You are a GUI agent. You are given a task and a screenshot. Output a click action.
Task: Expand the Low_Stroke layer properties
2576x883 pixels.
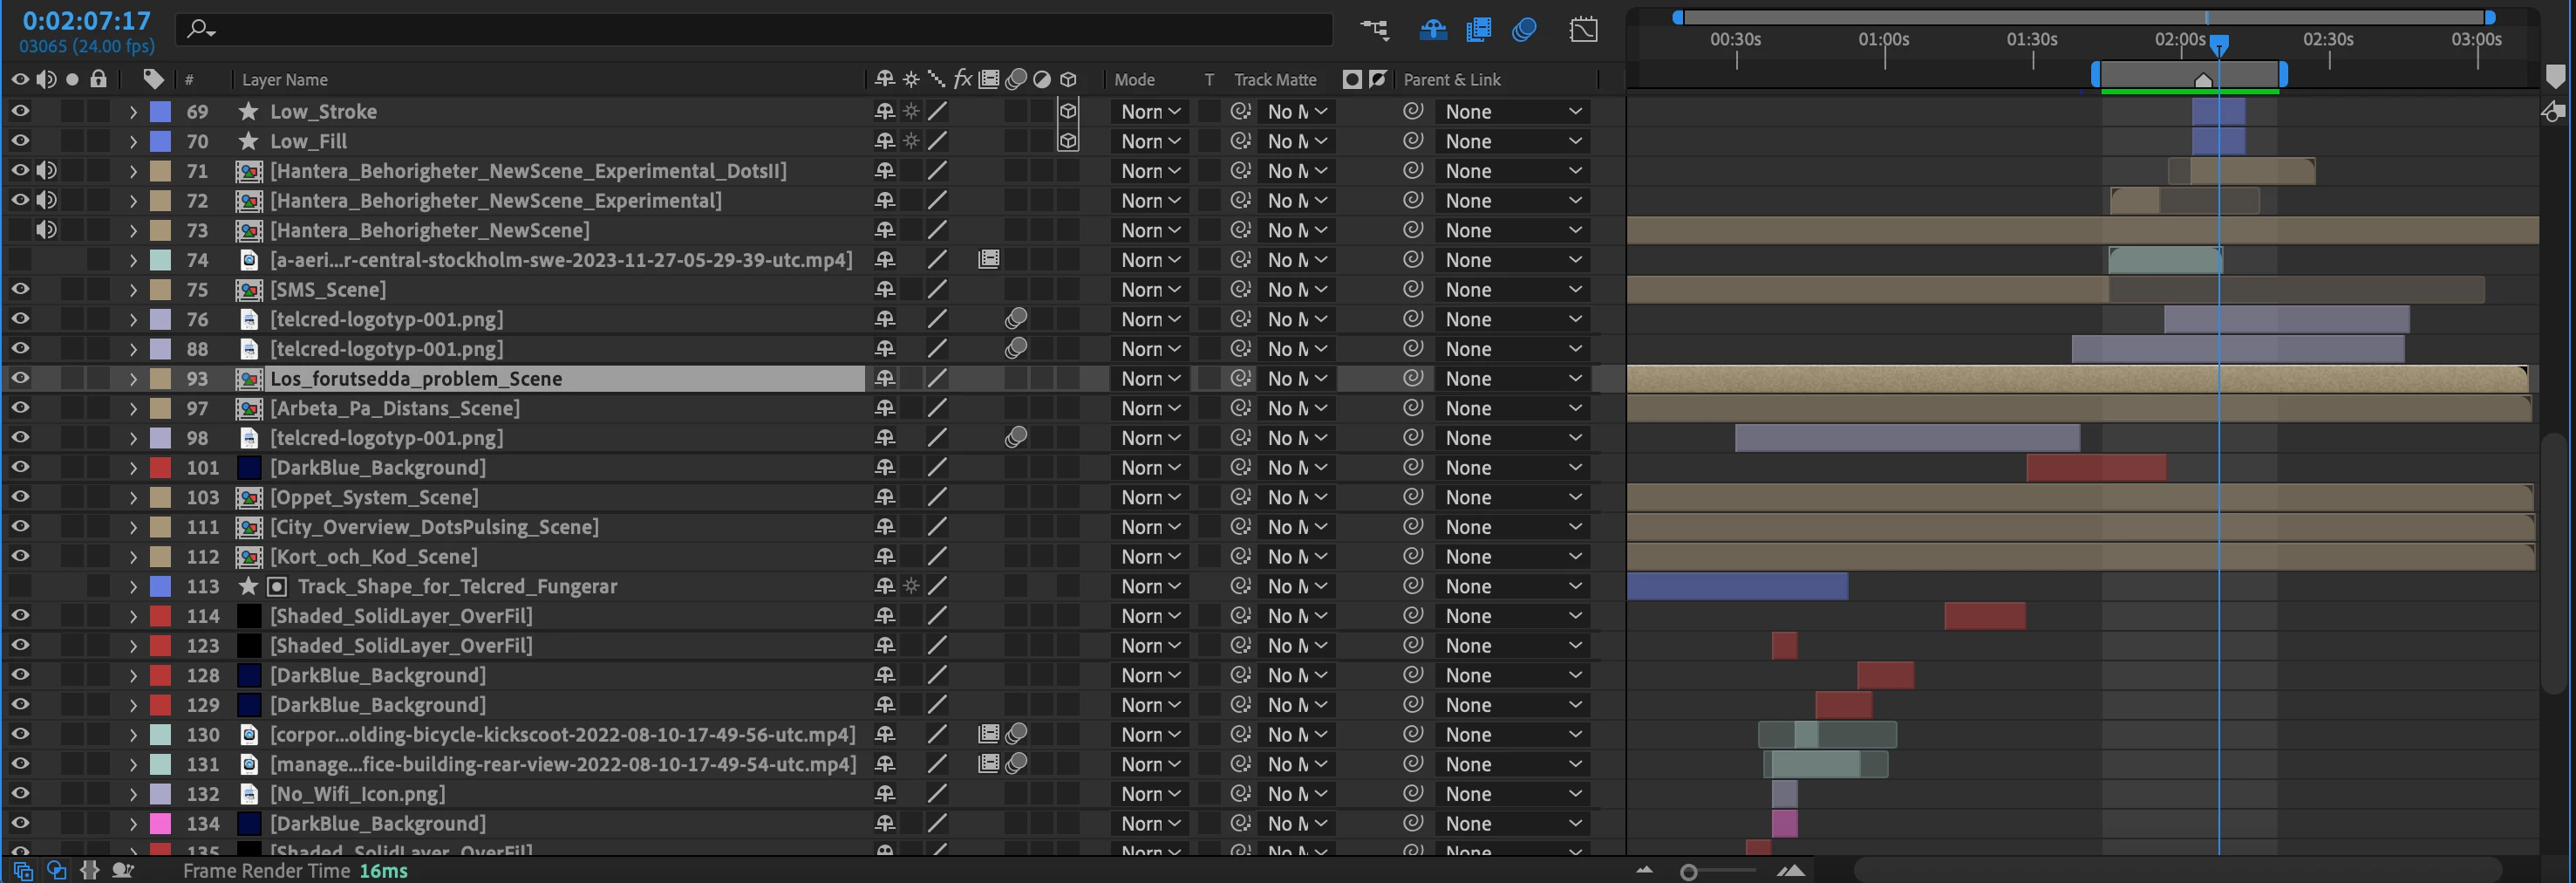[x=133, y=111]
